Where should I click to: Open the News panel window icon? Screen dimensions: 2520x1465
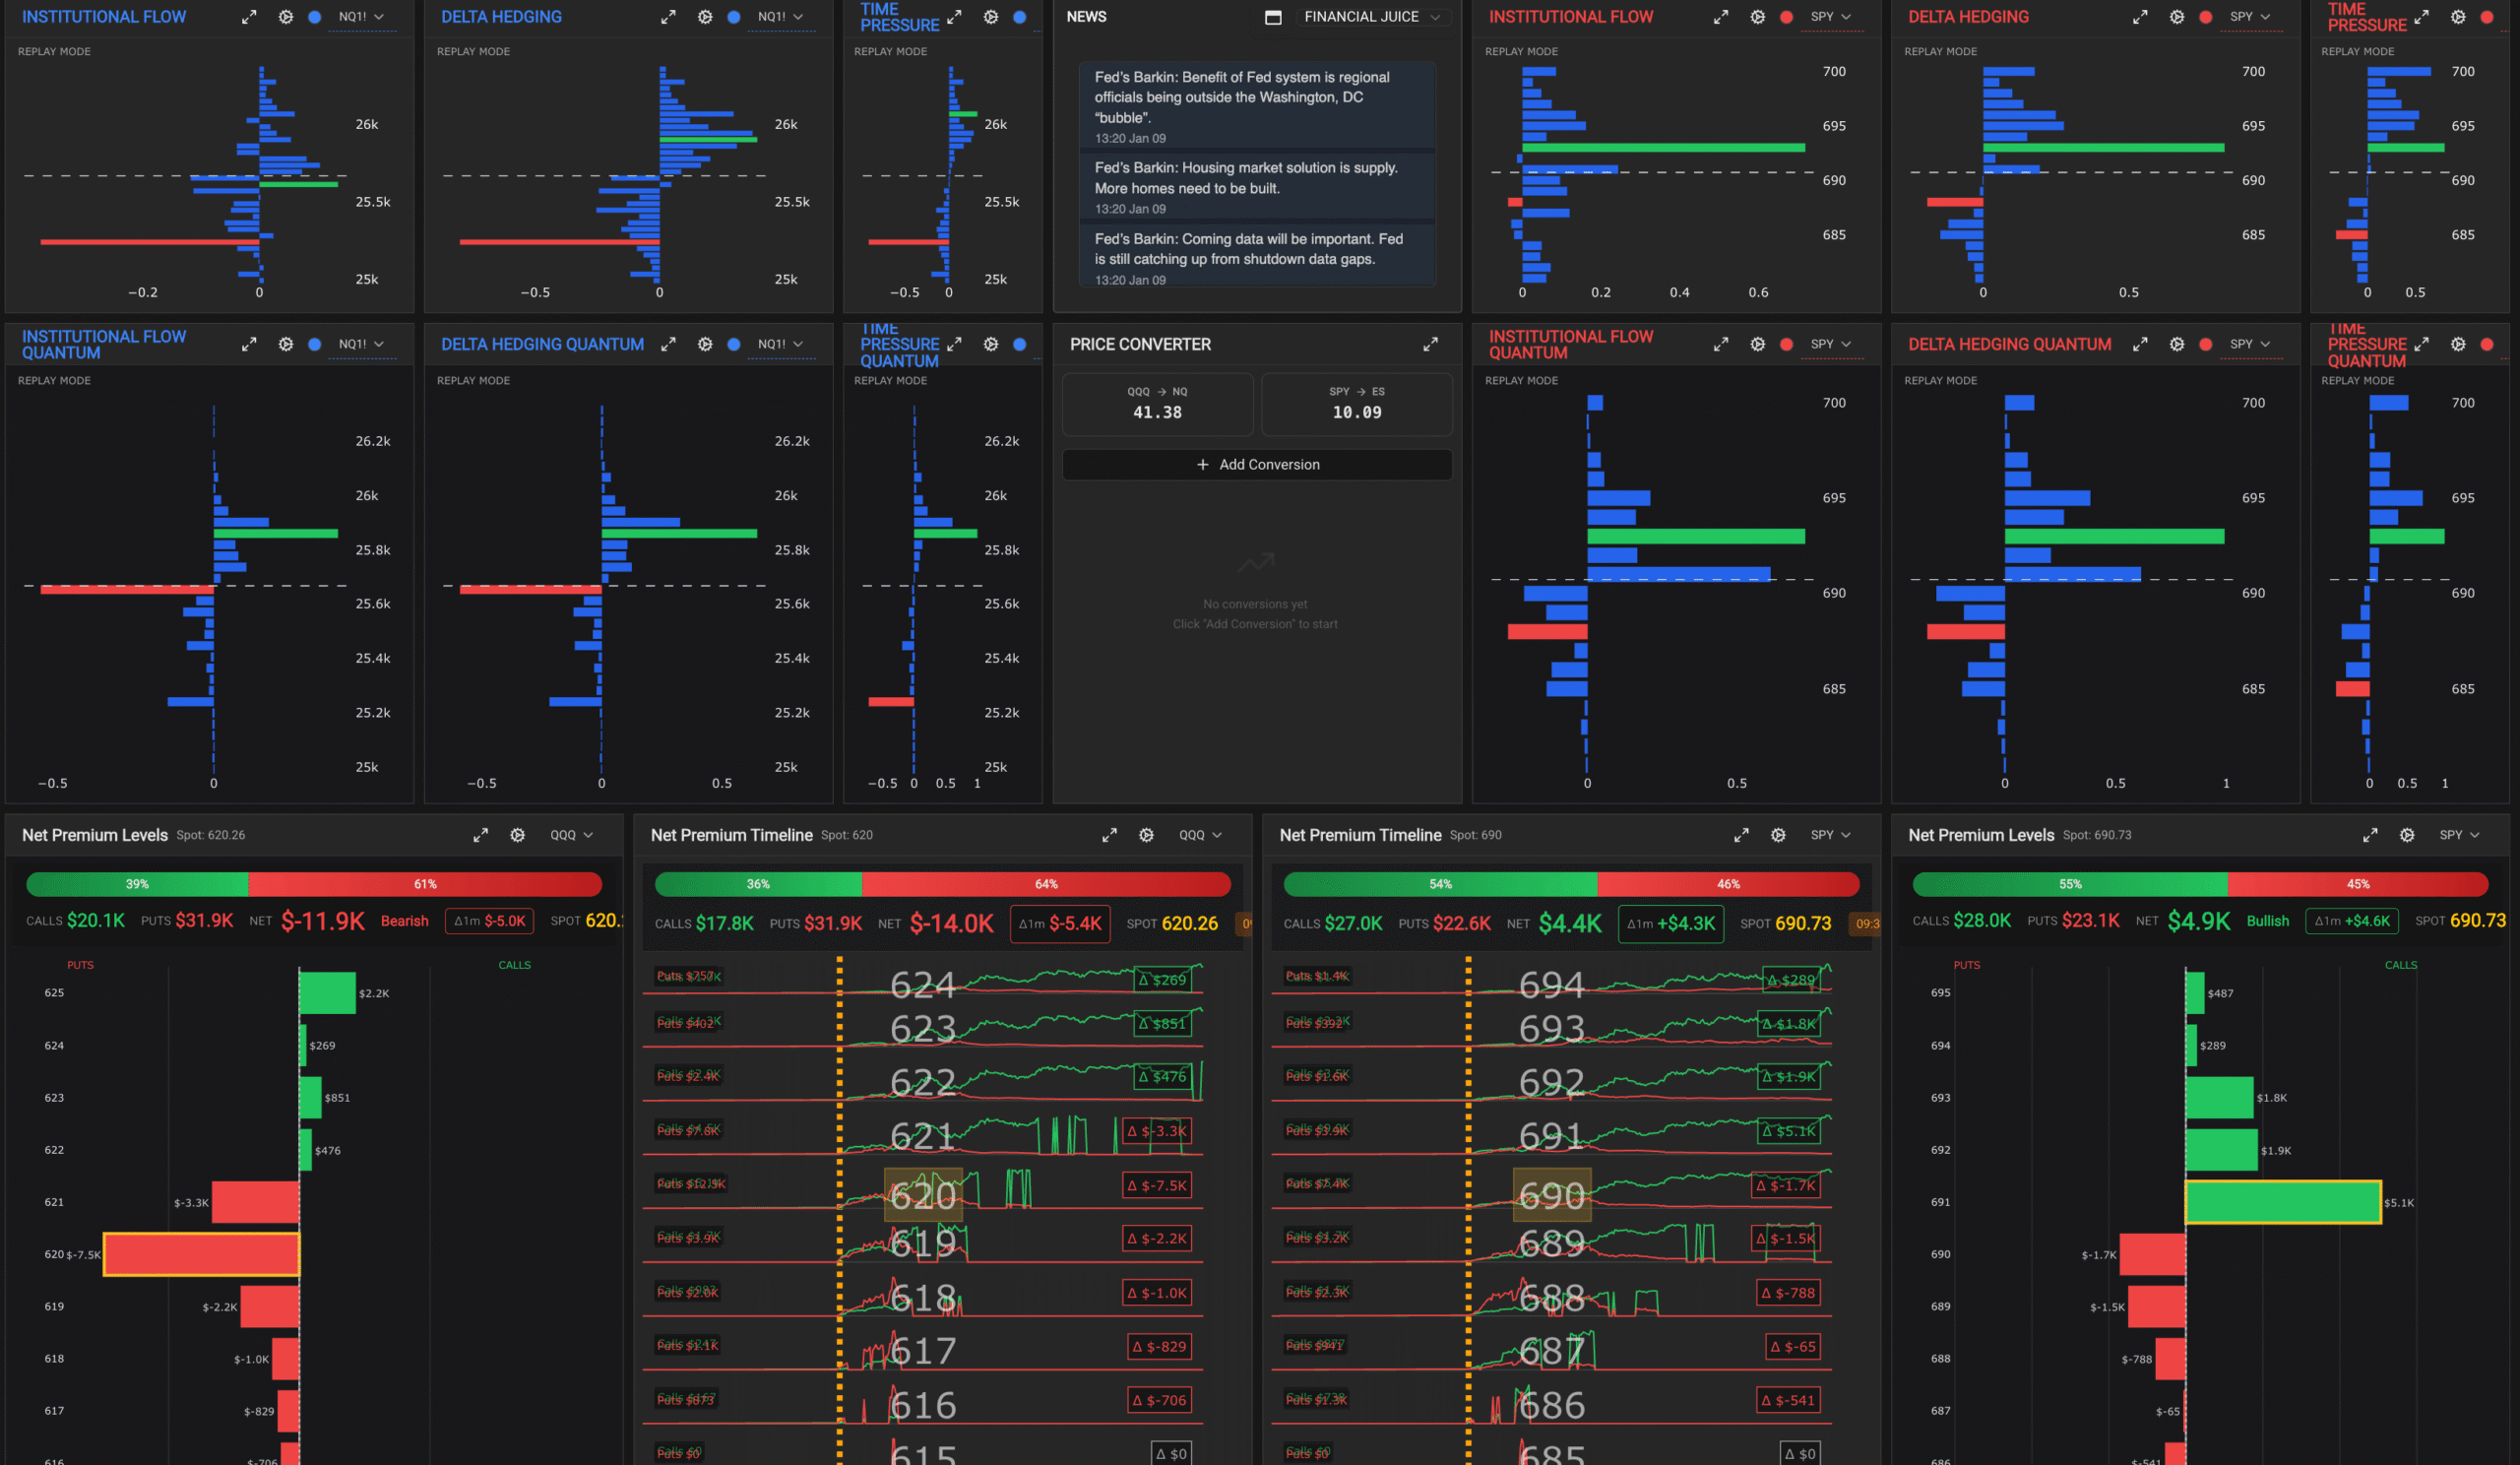coord(1273,17)
